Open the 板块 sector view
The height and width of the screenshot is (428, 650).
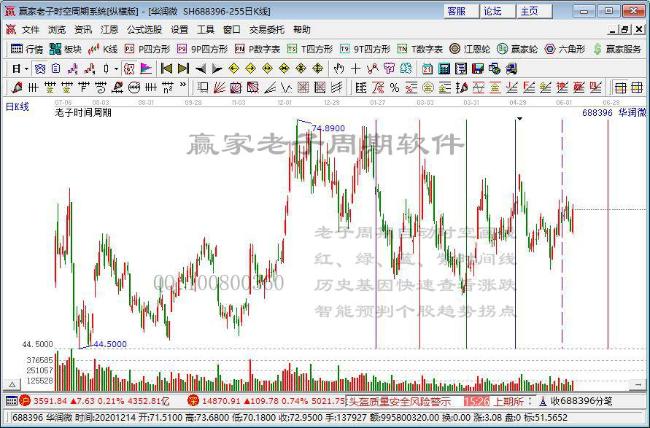point(65,49)
